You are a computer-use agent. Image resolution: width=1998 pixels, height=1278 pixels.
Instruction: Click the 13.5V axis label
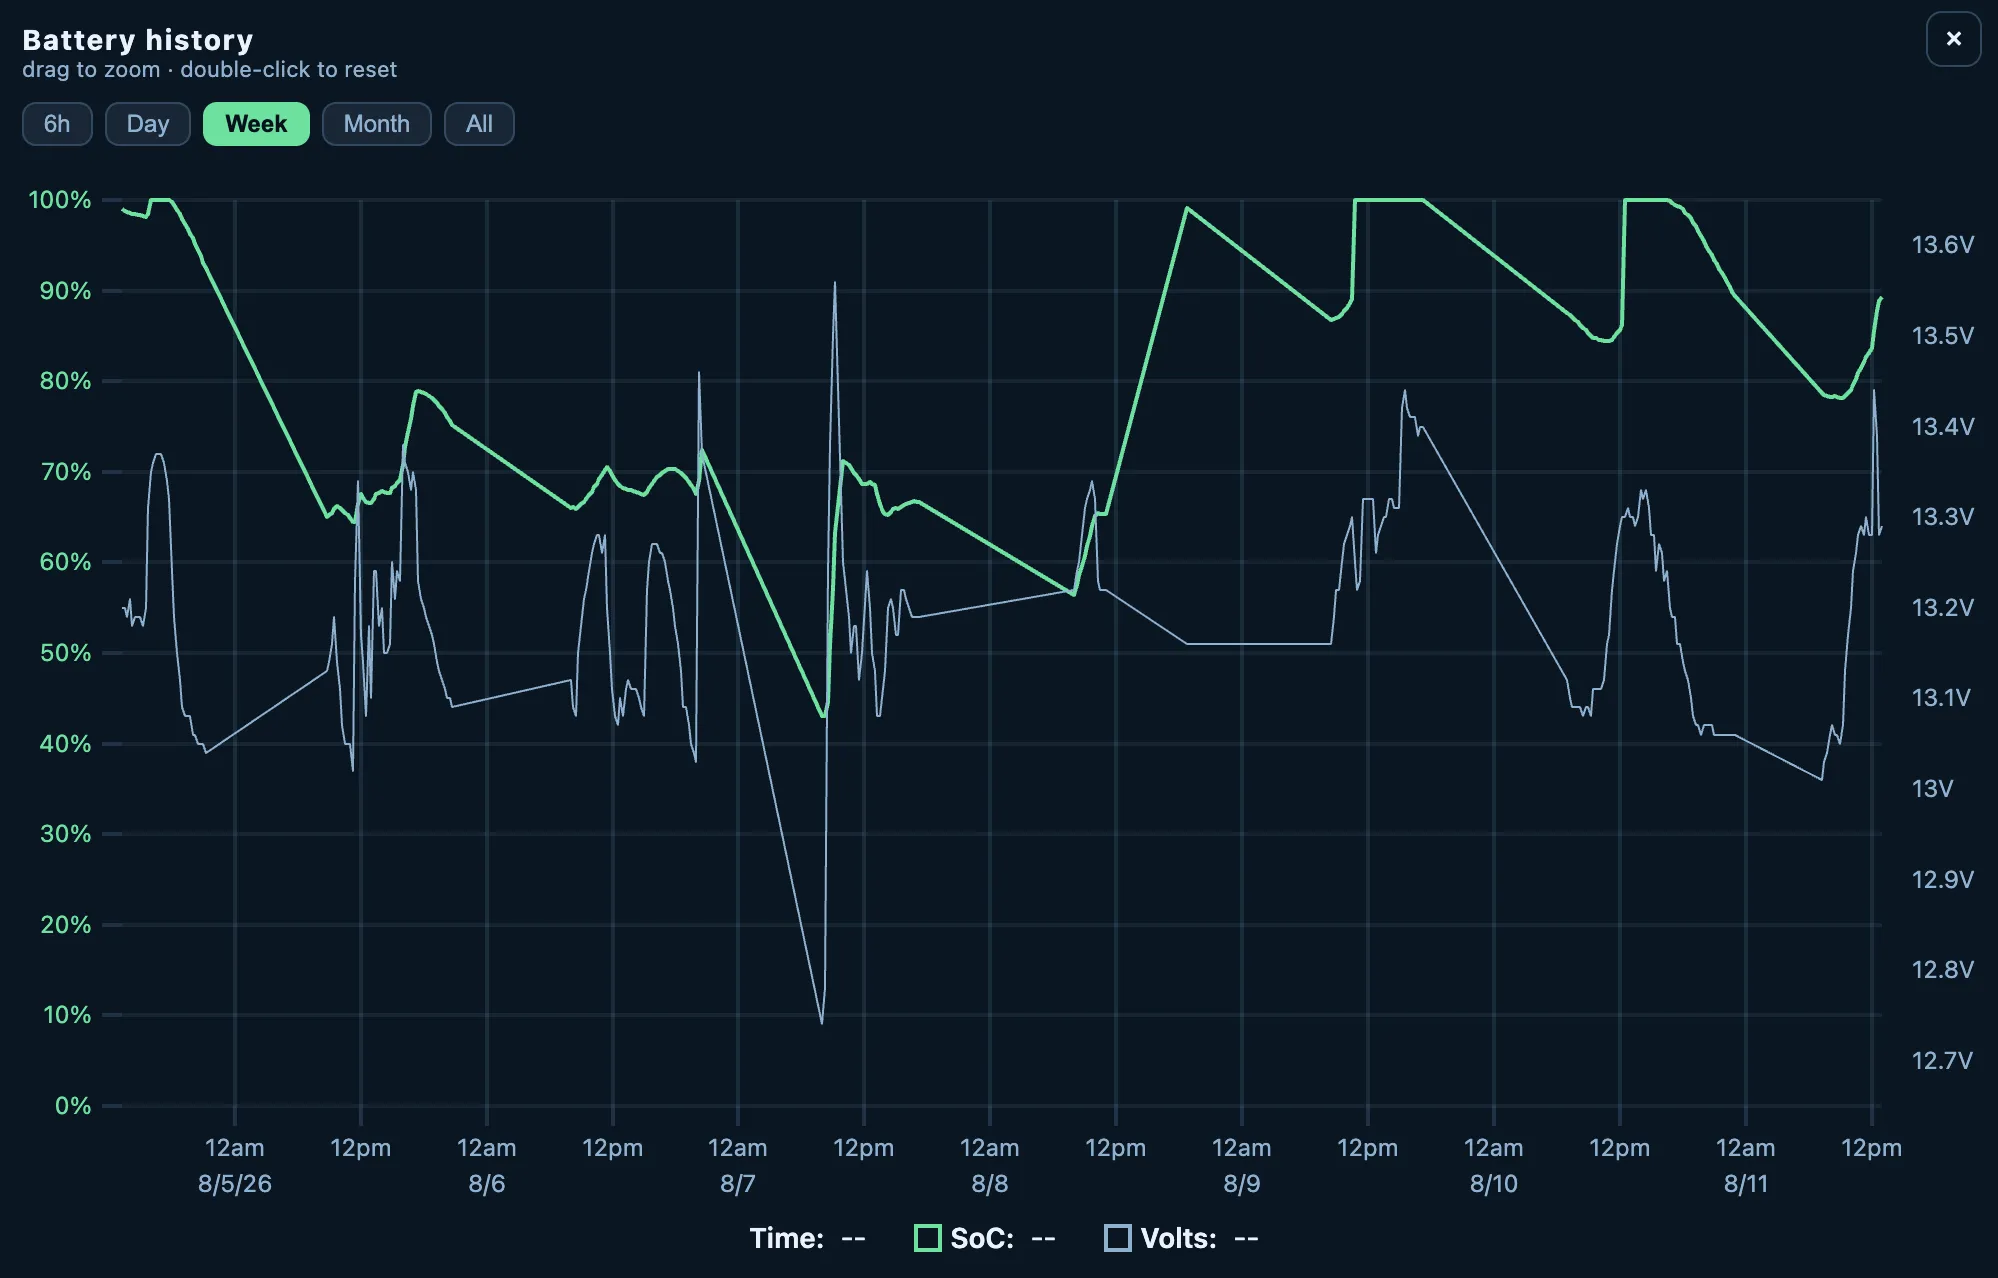(1943, 336)
